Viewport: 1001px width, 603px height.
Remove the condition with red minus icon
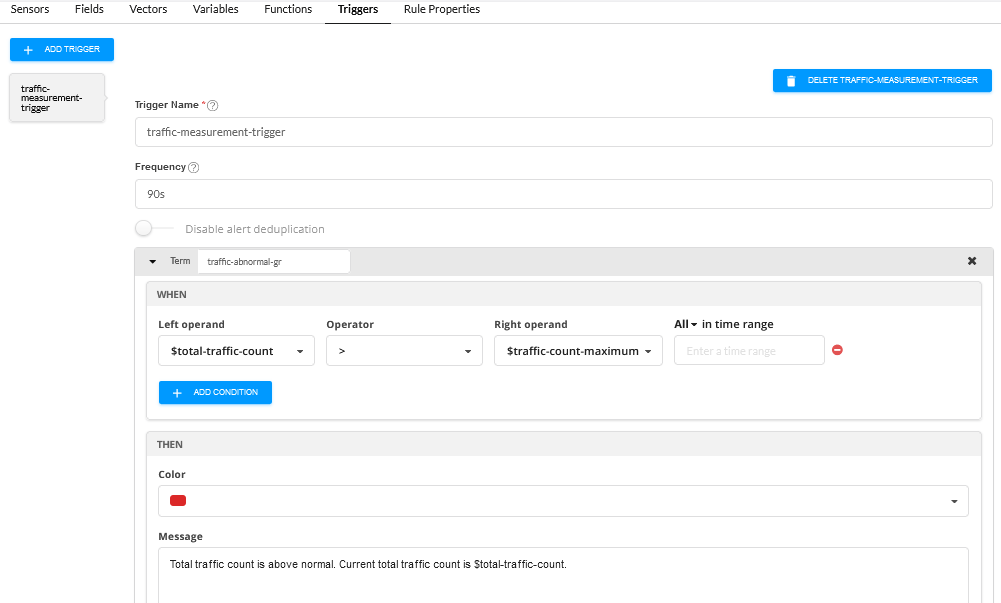click(838, 350)
